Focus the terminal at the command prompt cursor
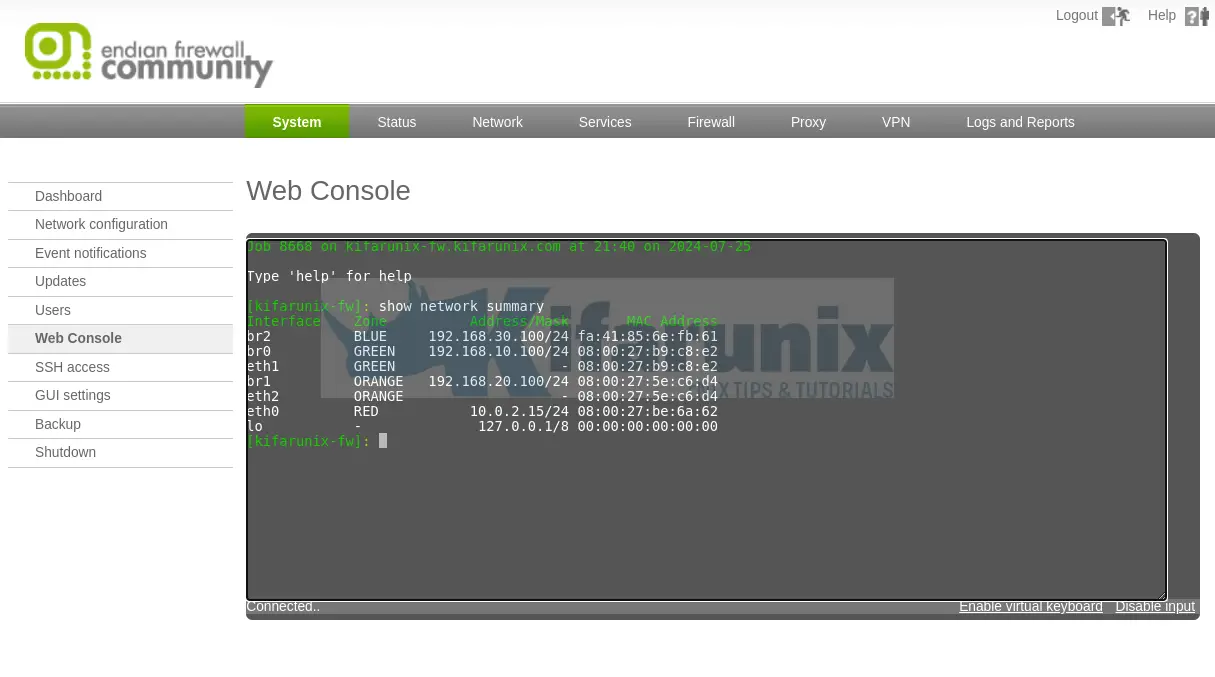 pyautogui.click(x=383, y=441)
